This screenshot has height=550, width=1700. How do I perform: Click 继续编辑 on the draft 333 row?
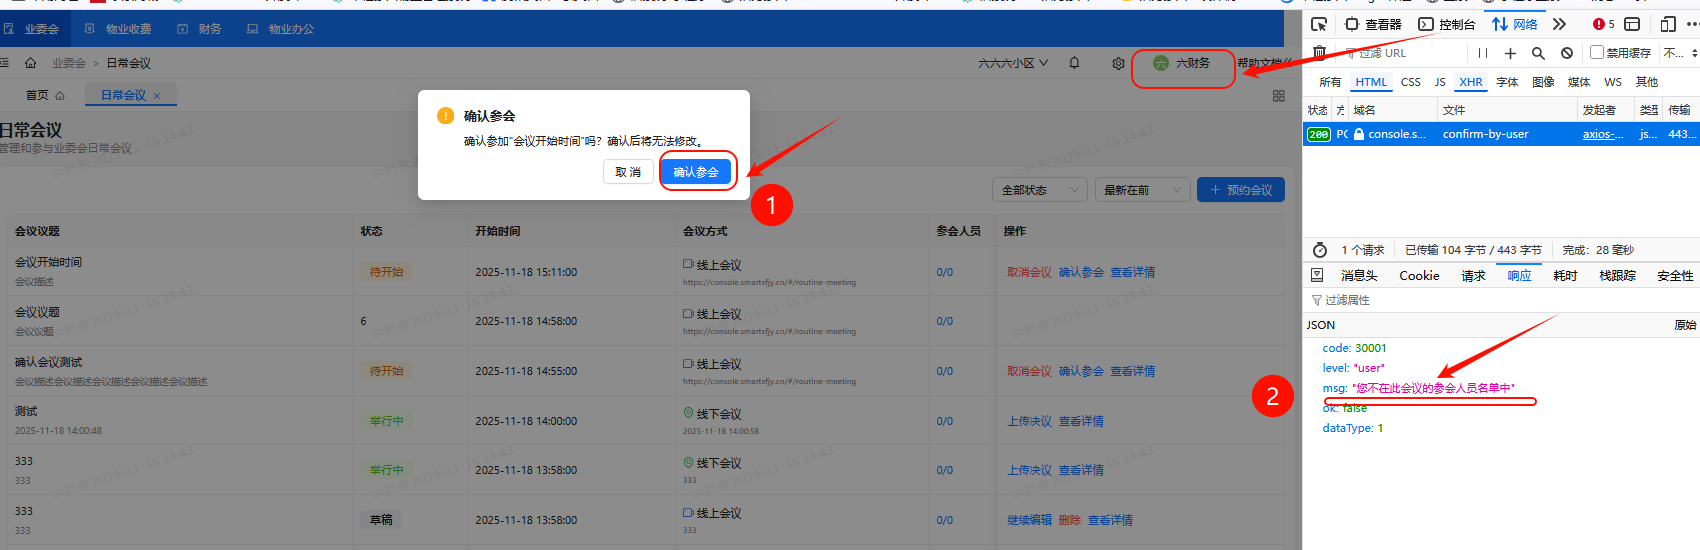pyautogui.click(x=1029, y=520)
